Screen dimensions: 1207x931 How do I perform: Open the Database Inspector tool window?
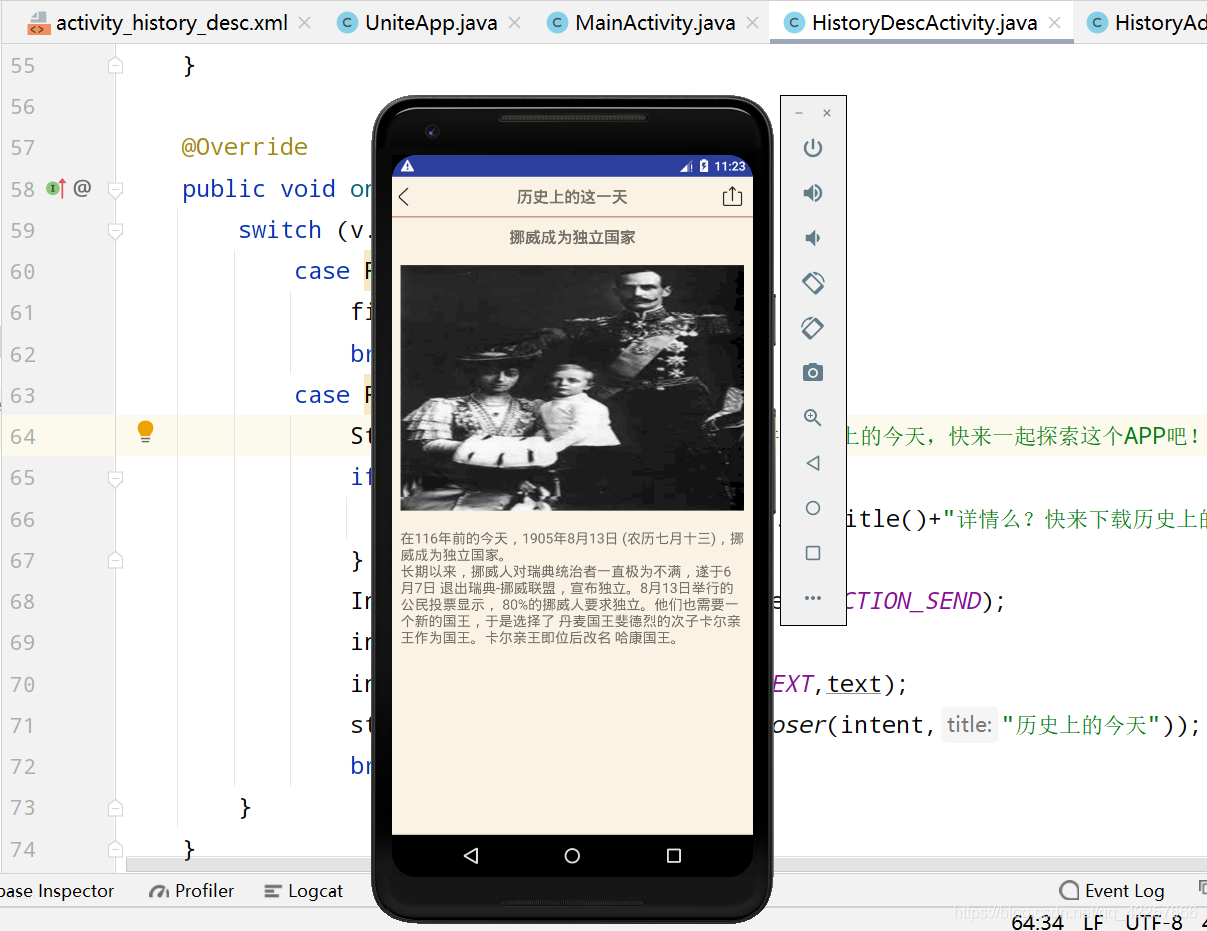[x=57, y=891]
